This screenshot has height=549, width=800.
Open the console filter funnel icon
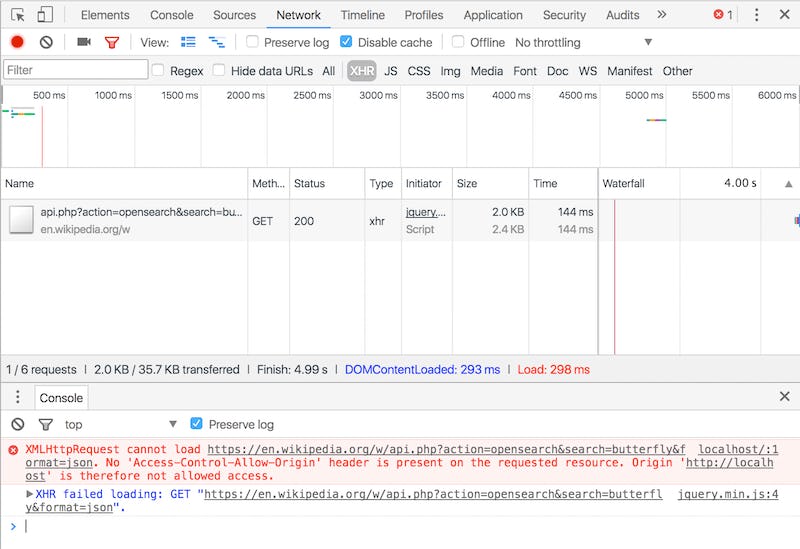45,424
